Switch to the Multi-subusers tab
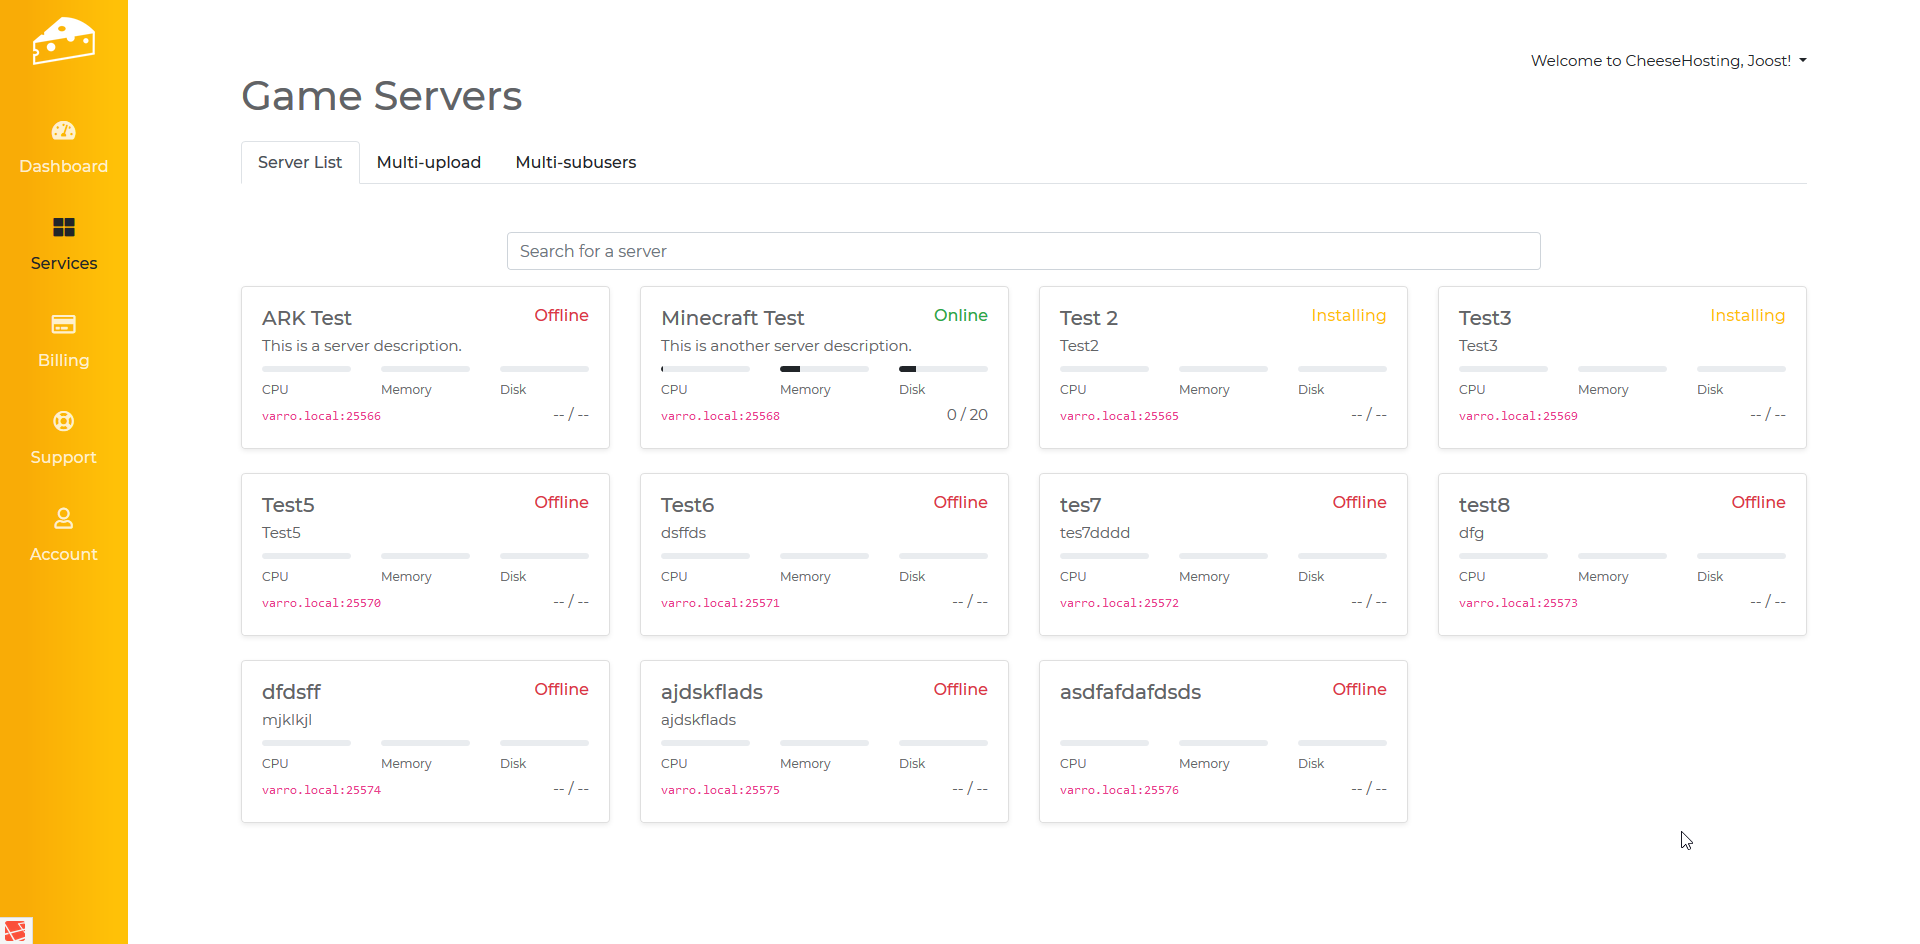Image resolution: width=1920 pixels, height=944 pixels. (575, 163)
